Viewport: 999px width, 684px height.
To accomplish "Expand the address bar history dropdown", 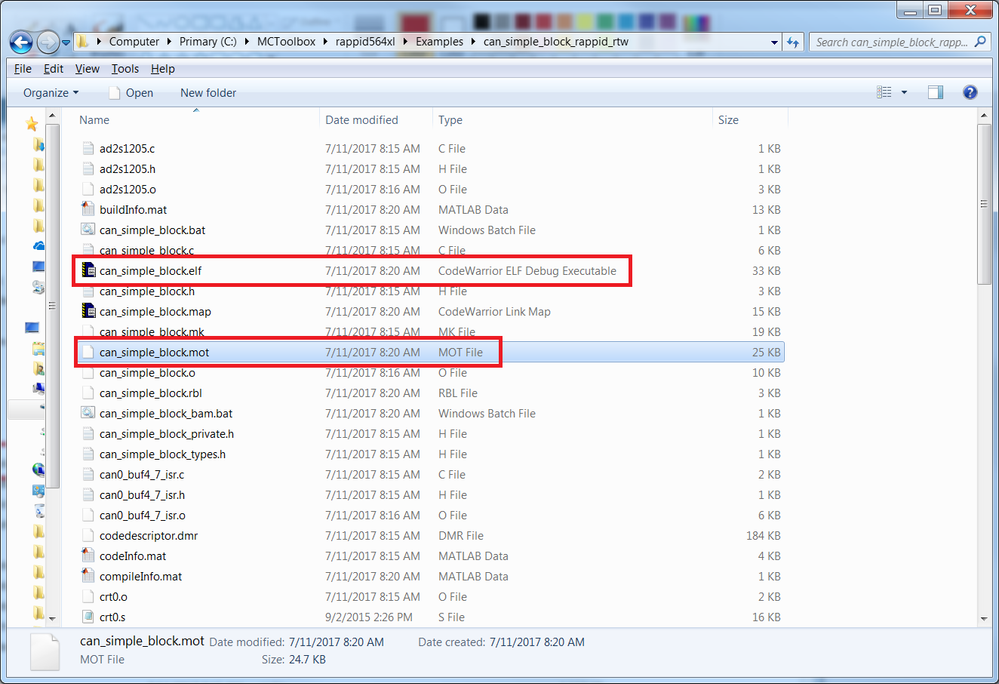I will pyautogui.click(x=774, y=42).
